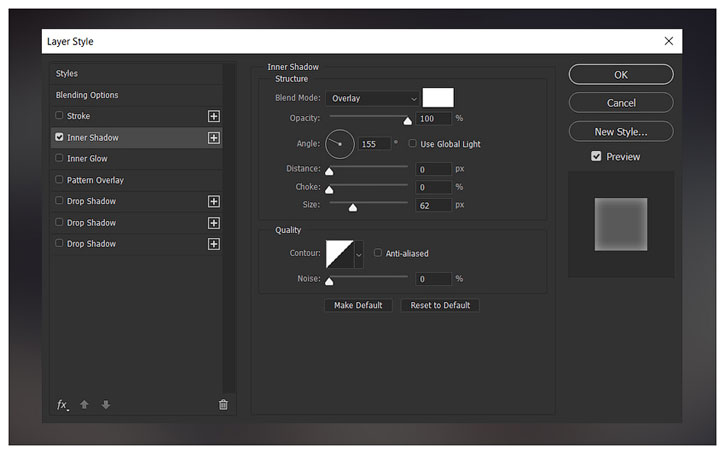Add another Stroke with its plus icon
This screenshot has width=725, height=454.
pyautogui.click(x=214, y=116)
